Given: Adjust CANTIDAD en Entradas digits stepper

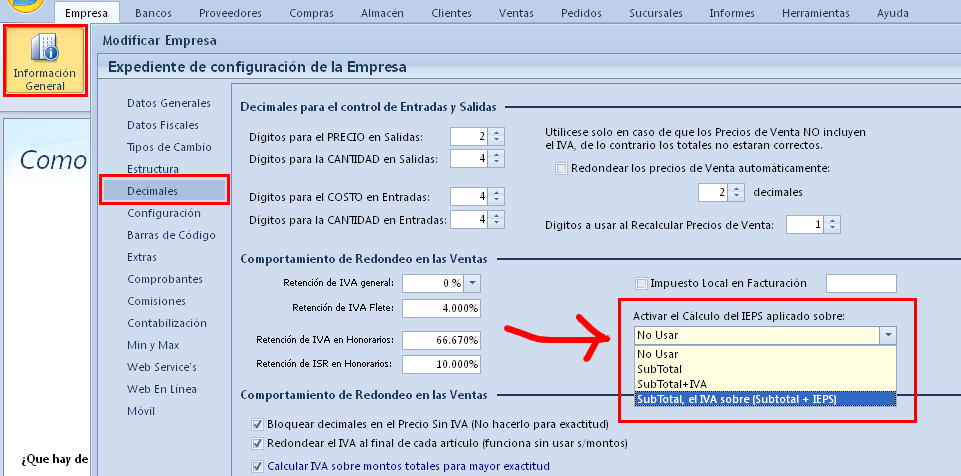Looking at the screenshot, I should point(496,219).
